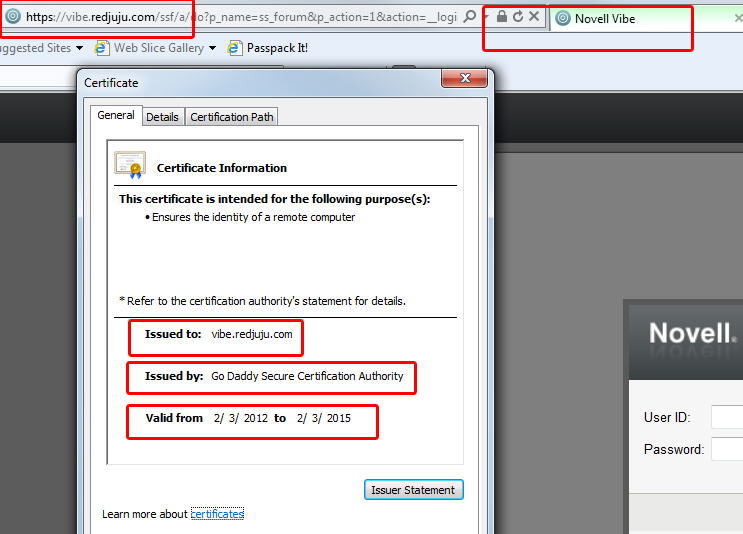Expand the Web Slice Gallery dropdown arrow
The width and height of the screenshot is (743, 534).
click(x=212, y=48)
